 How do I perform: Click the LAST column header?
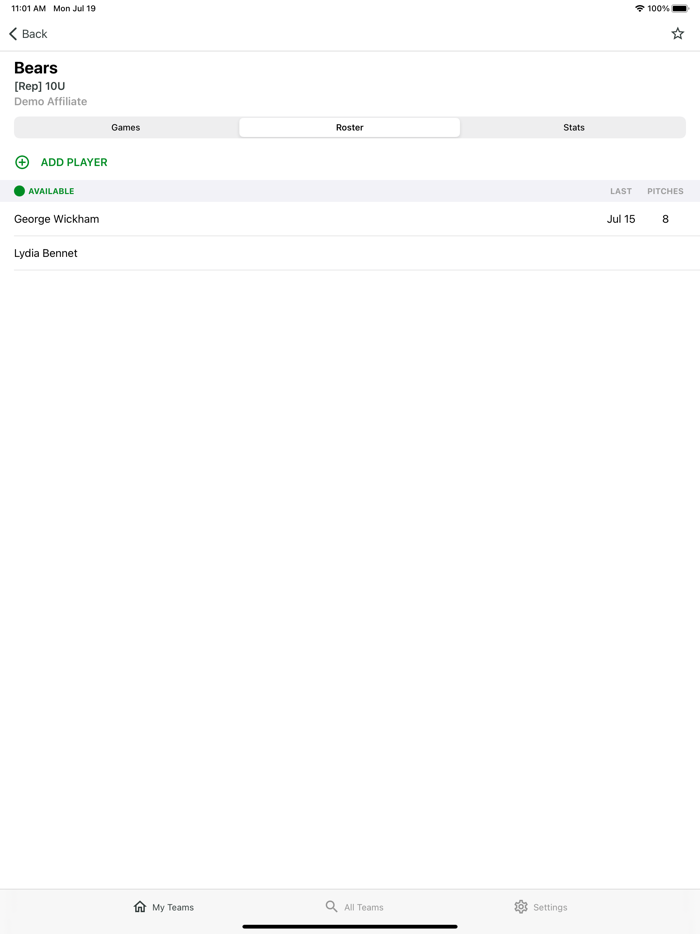(x=621, y=191)
